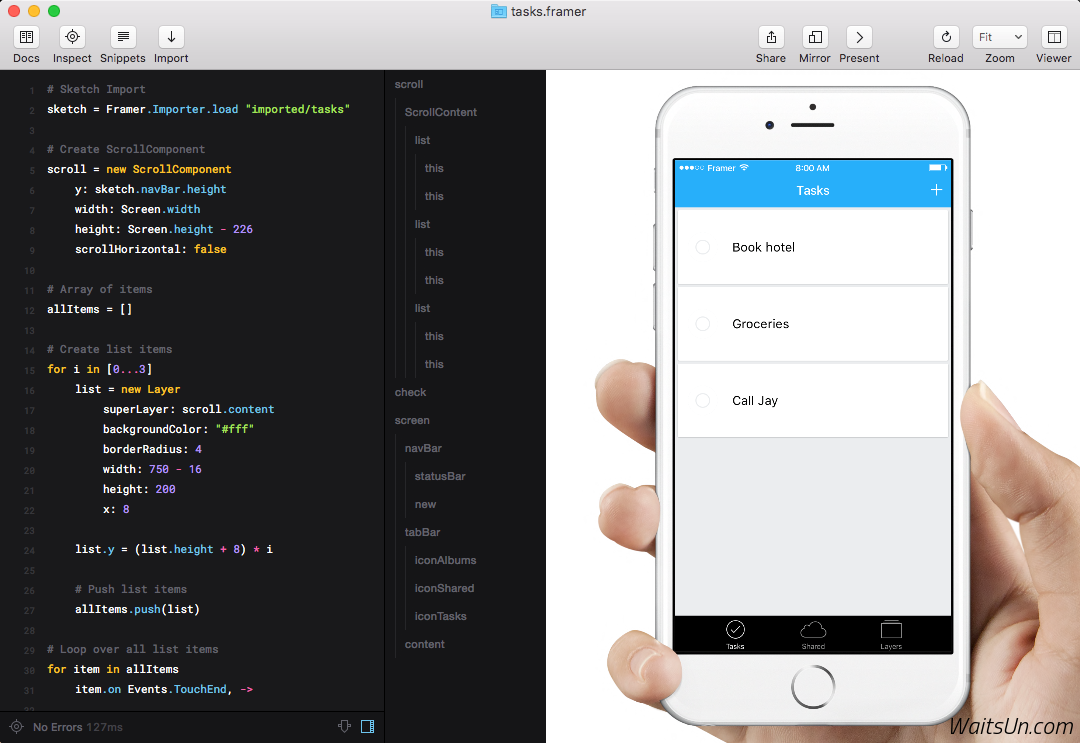The width and height of the screenshot is (1080, 743).
Task: Mark Call Jay task as done
Action: tap(703, 401)
